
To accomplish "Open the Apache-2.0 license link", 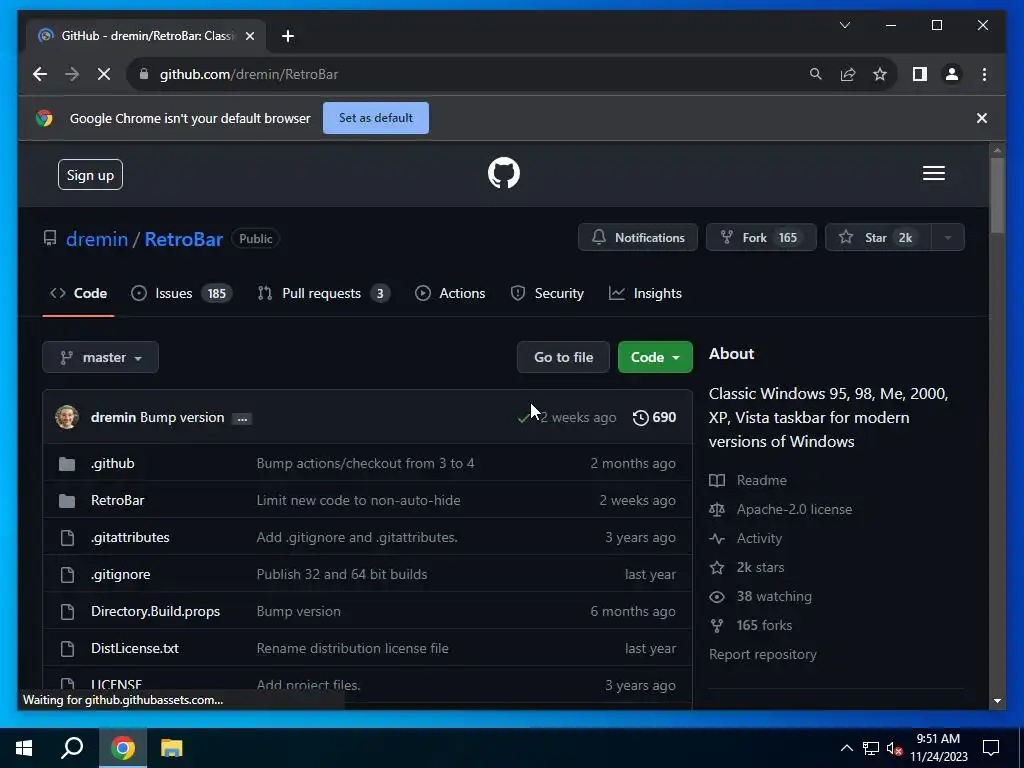I will point(780,509).
